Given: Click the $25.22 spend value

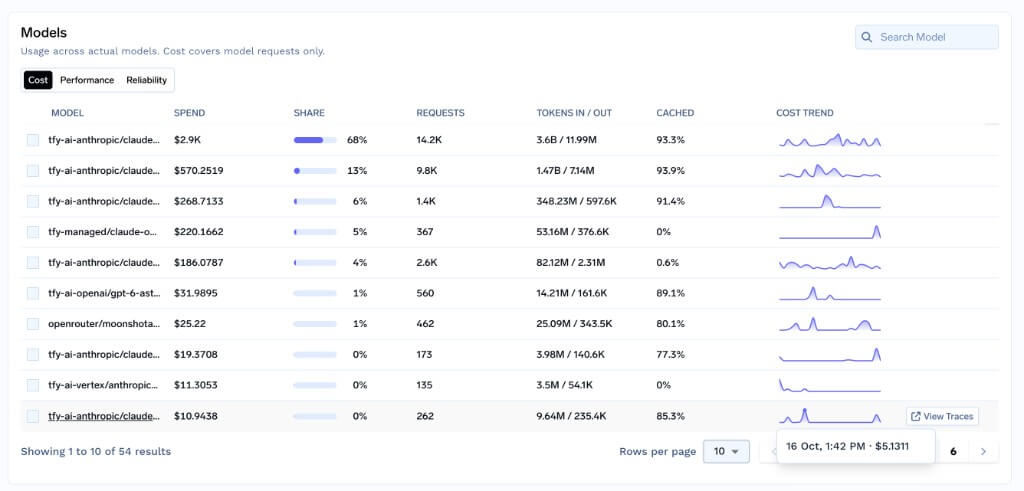Looking at the screenshot, I should [189, 324].
